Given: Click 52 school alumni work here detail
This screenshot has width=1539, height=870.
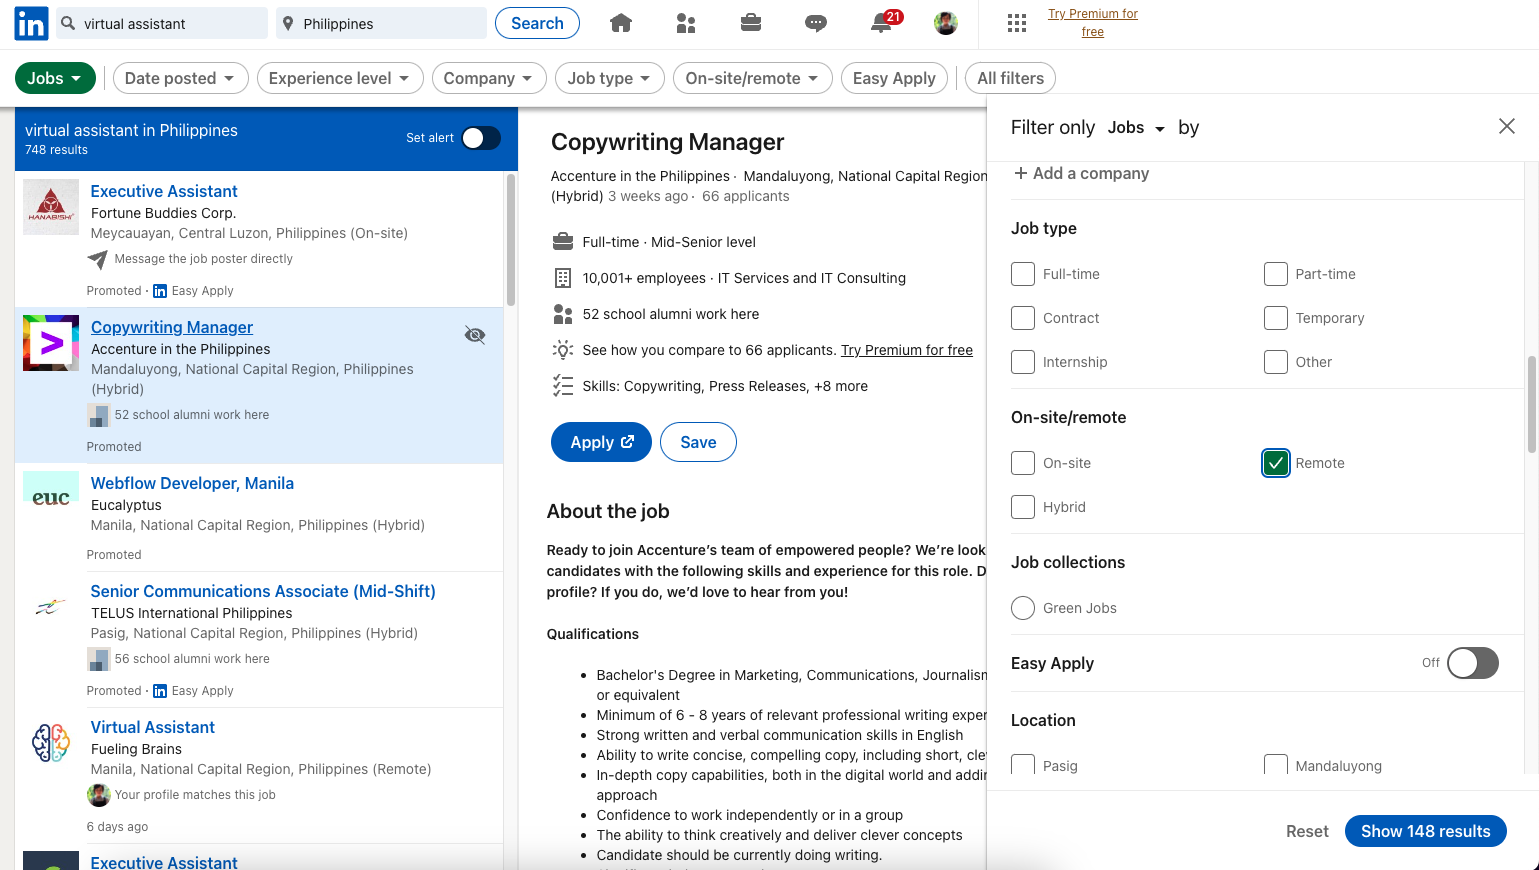Looking at the screenshot, I should (x=671, y=314).
